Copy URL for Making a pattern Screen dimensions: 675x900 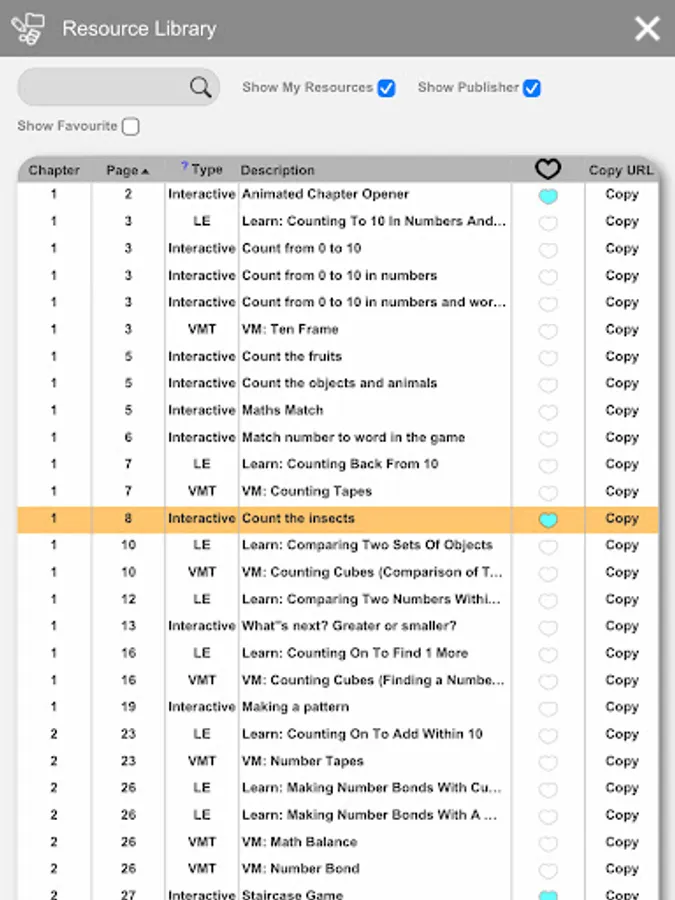[622, 707]
